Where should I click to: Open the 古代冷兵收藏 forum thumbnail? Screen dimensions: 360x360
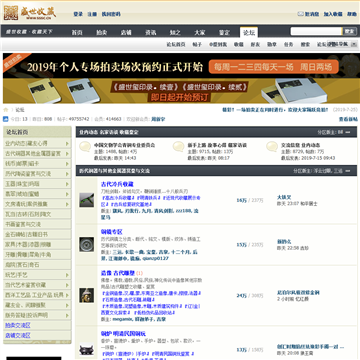(x=86, y=200)
